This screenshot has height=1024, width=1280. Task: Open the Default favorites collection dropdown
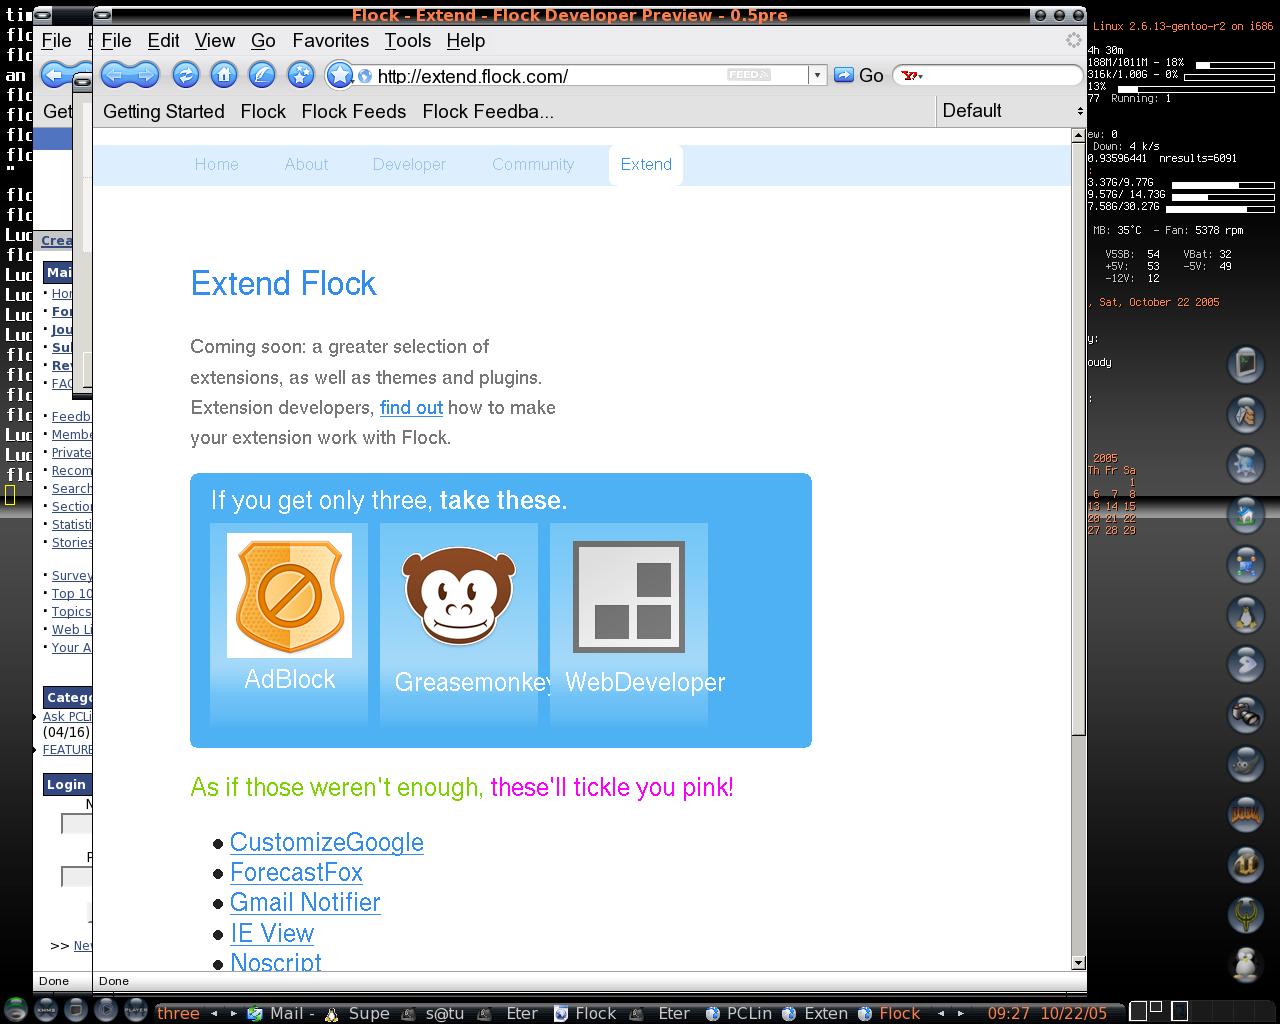point(1011,111)
